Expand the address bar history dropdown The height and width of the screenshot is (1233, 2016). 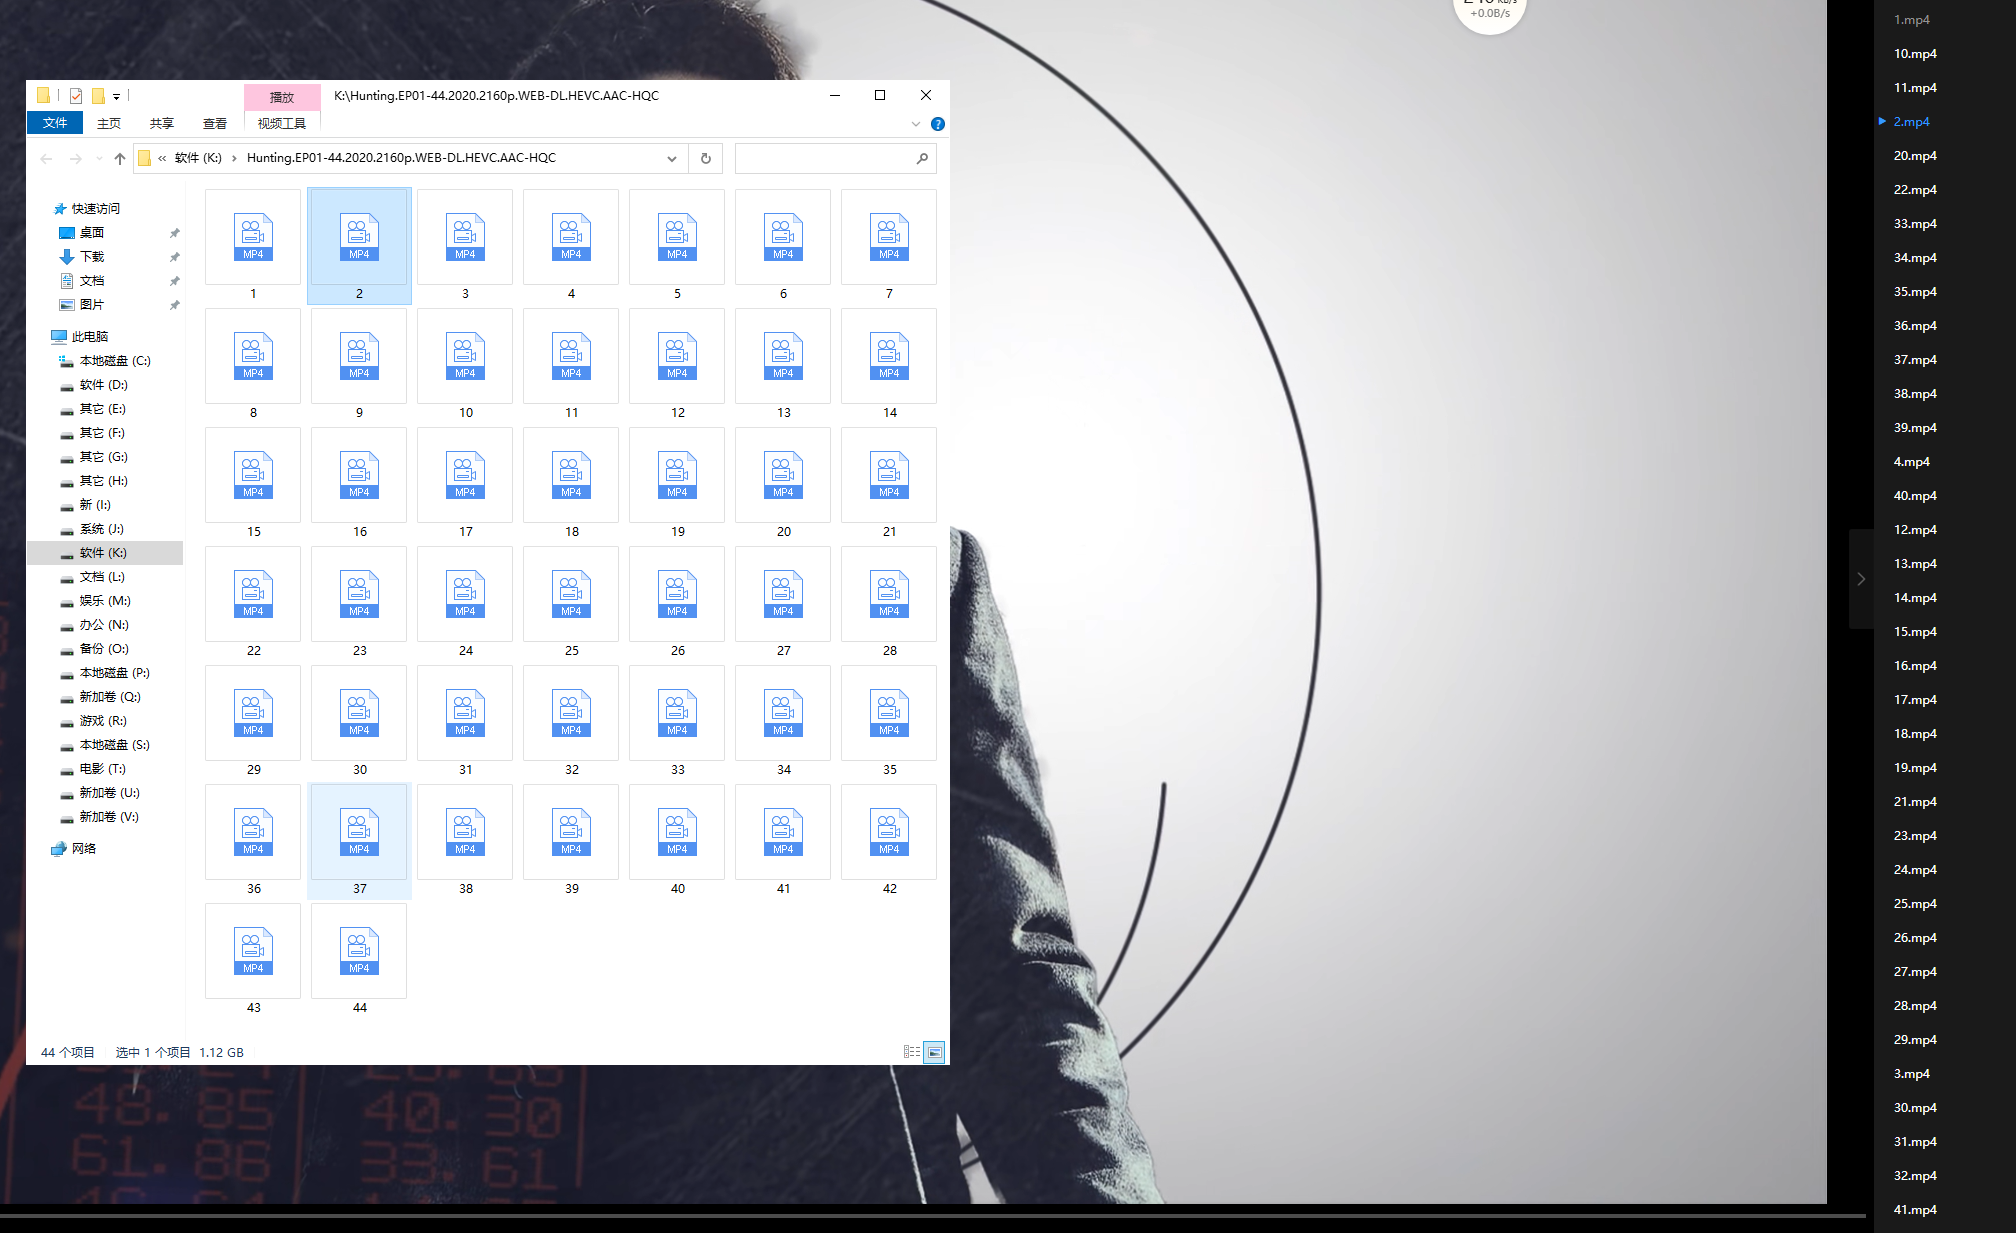(672, 158)
